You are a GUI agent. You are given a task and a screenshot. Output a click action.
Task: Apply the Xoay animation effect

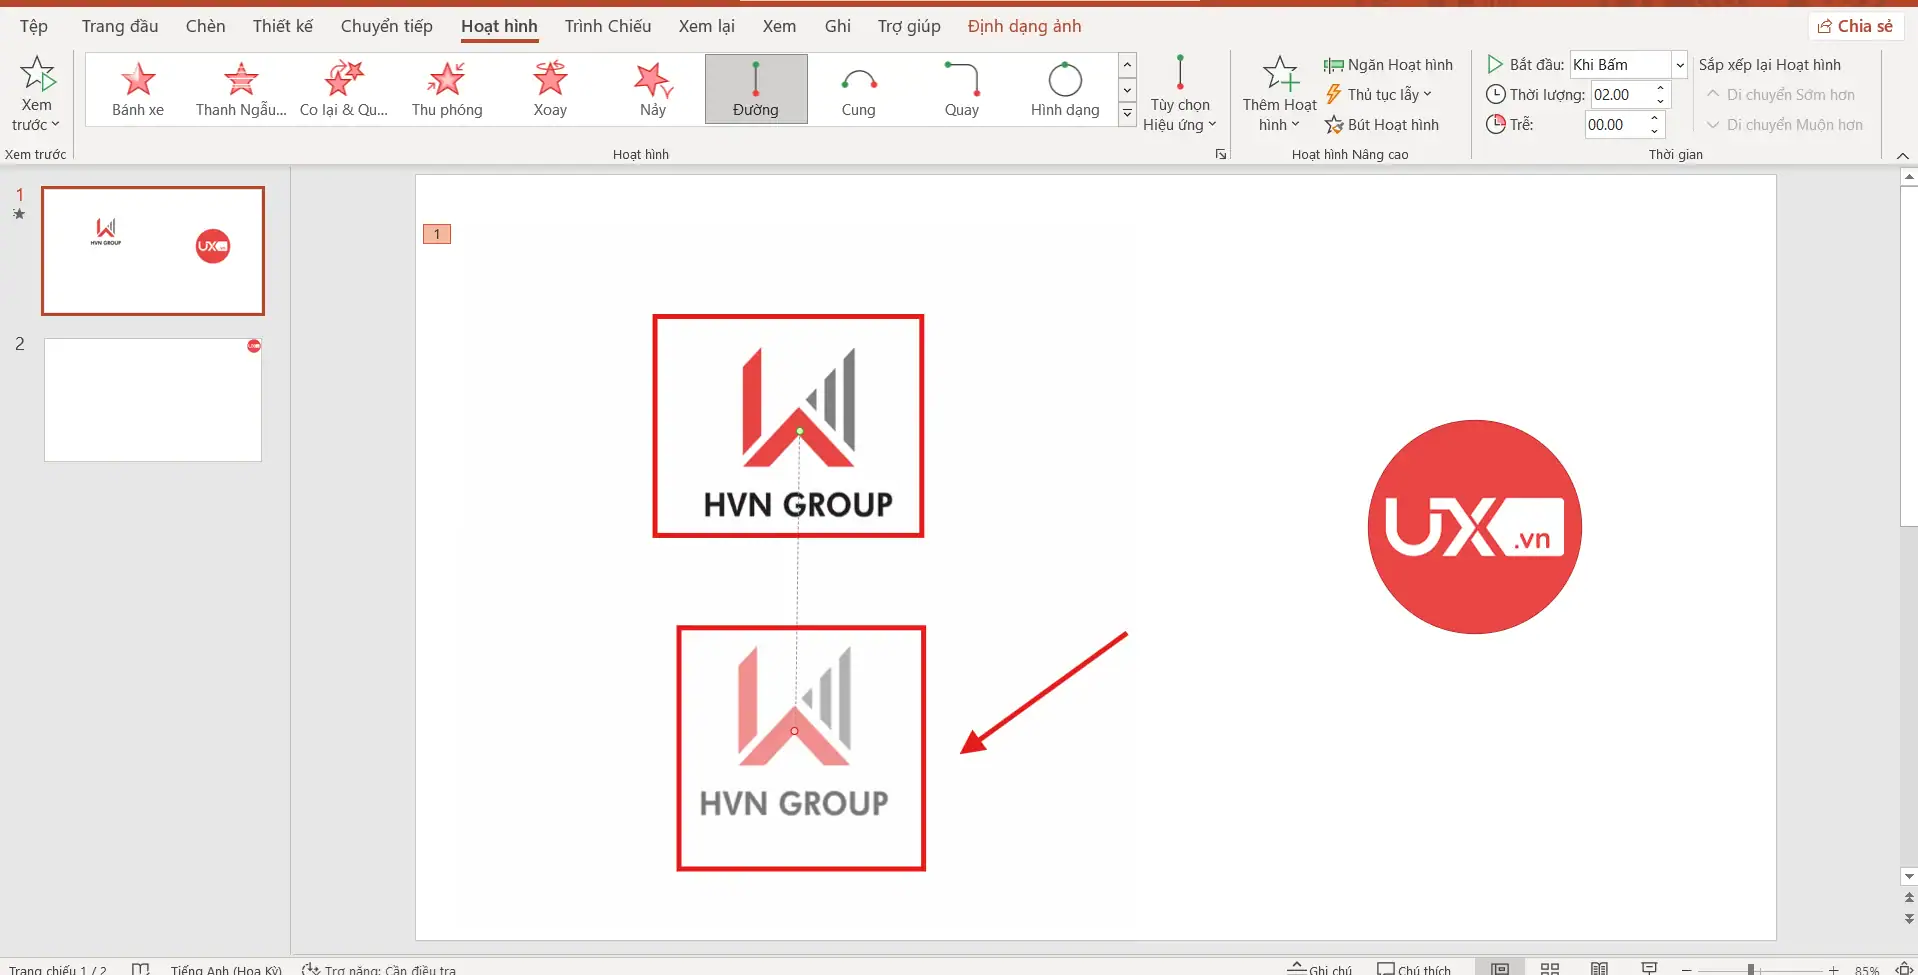tap(550, 89)
